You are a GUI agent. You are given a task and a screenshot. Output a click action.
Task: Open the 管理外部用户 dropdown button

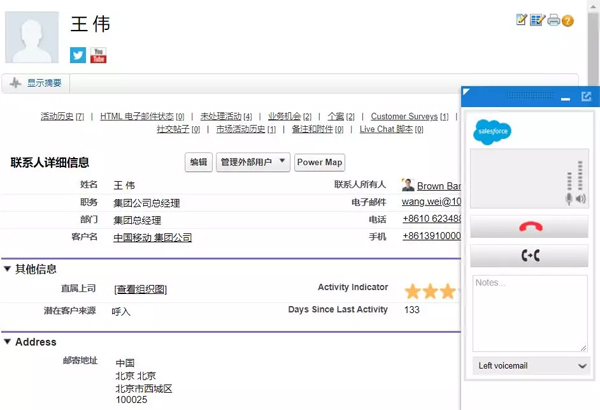coord(253,162)
